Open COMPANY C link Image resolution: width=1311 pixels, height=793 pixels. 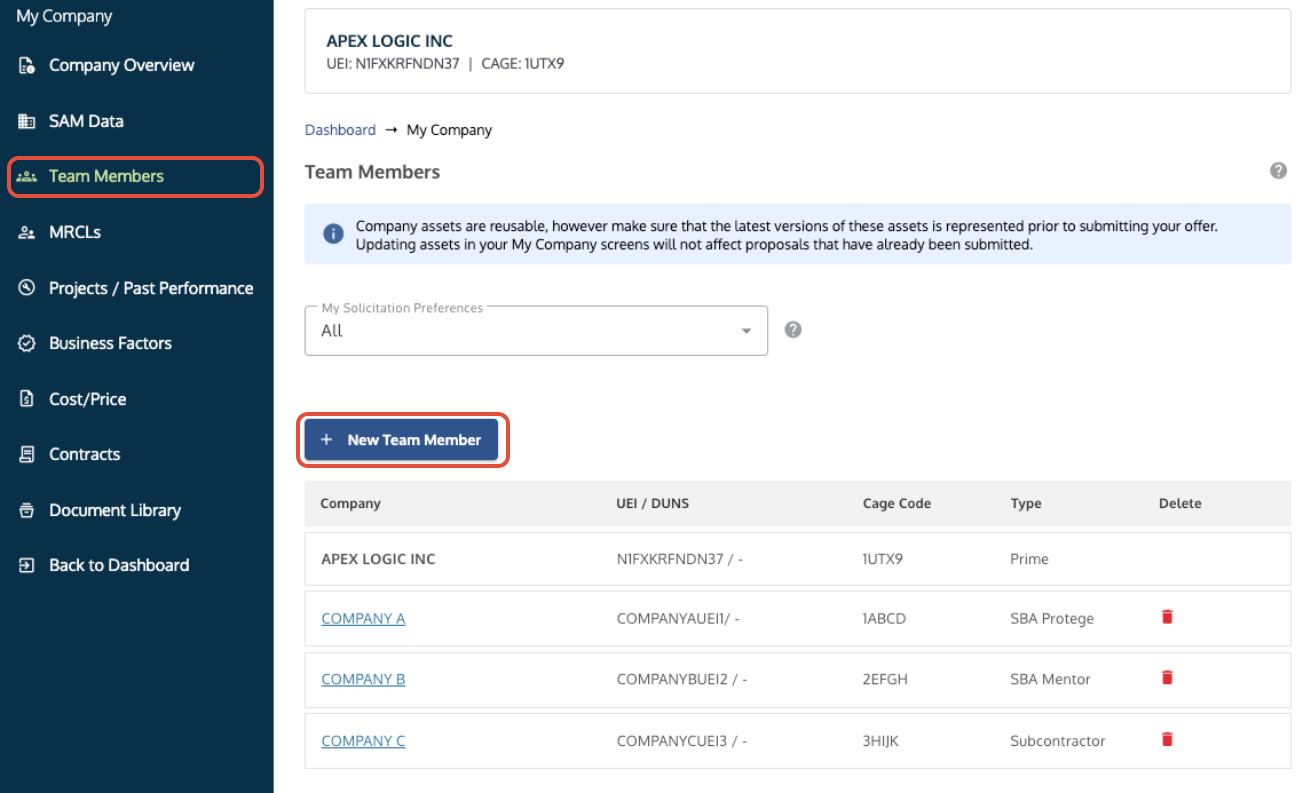(x=363, y=741)
